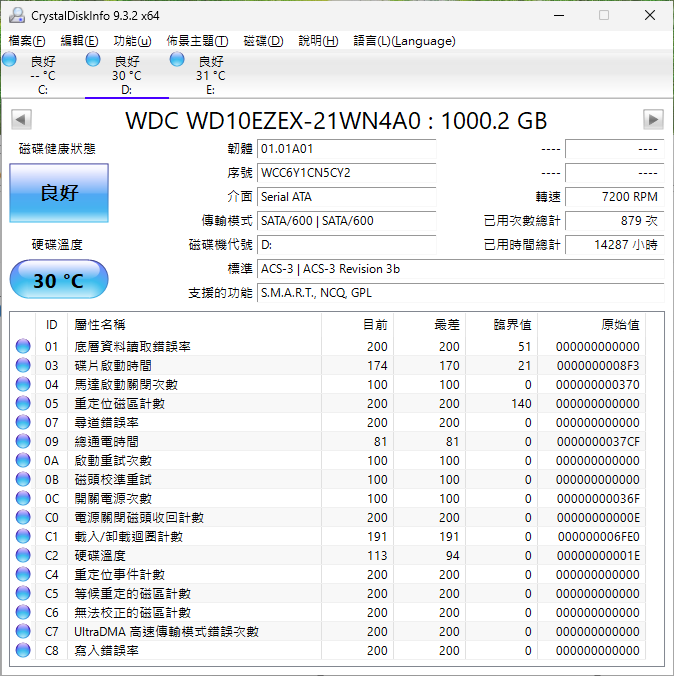This screenshot has width=674, height=676.
Task: Open the 功能(u) menu
Action: point(132,41)
